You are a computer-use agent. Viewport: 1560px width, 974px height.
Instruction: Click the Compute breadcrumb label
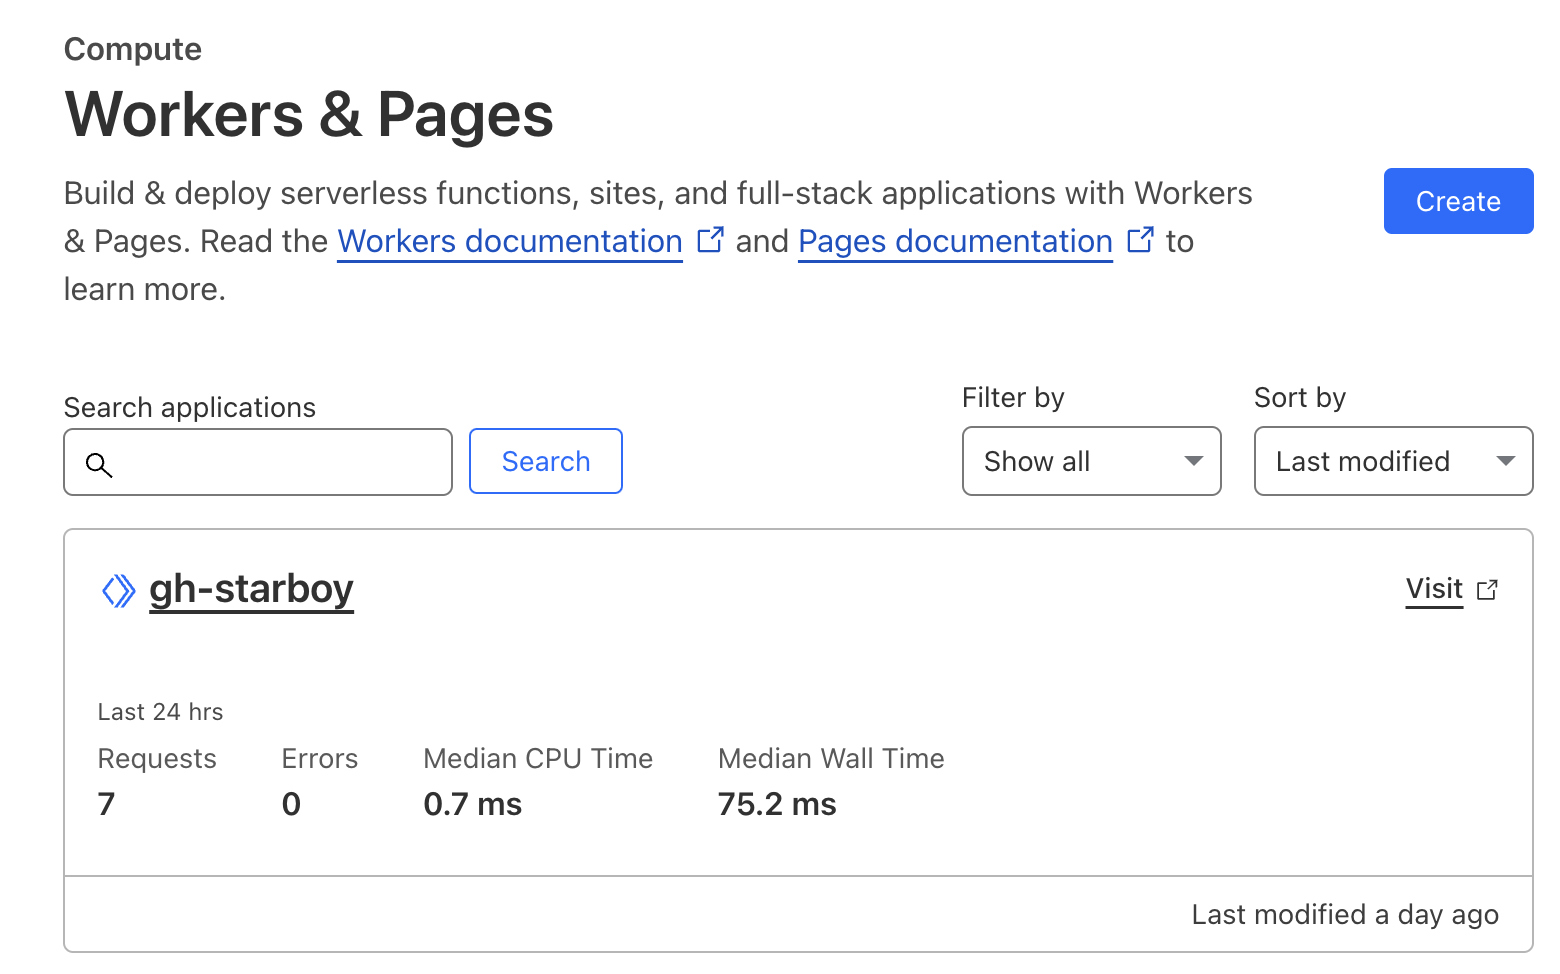point(133,49)
